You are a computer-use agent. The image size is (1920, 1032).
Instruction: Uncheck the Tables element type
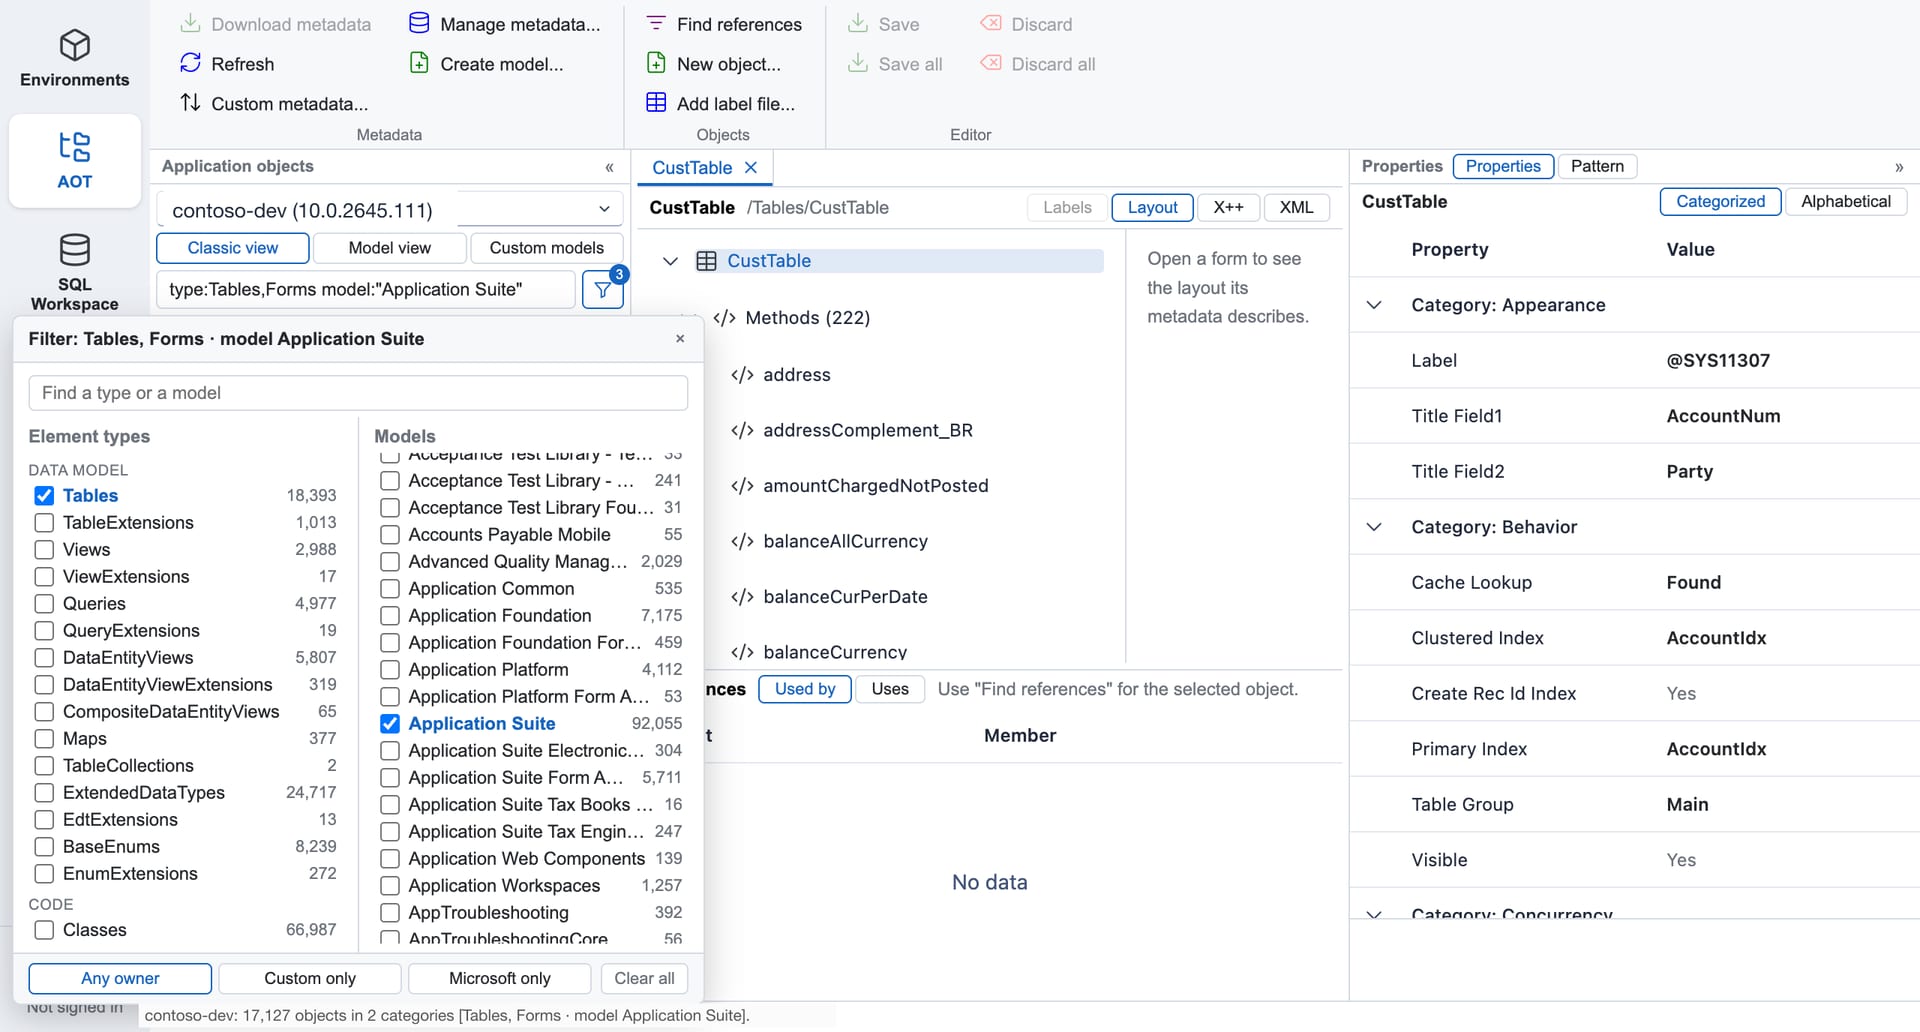coord(44,496)
